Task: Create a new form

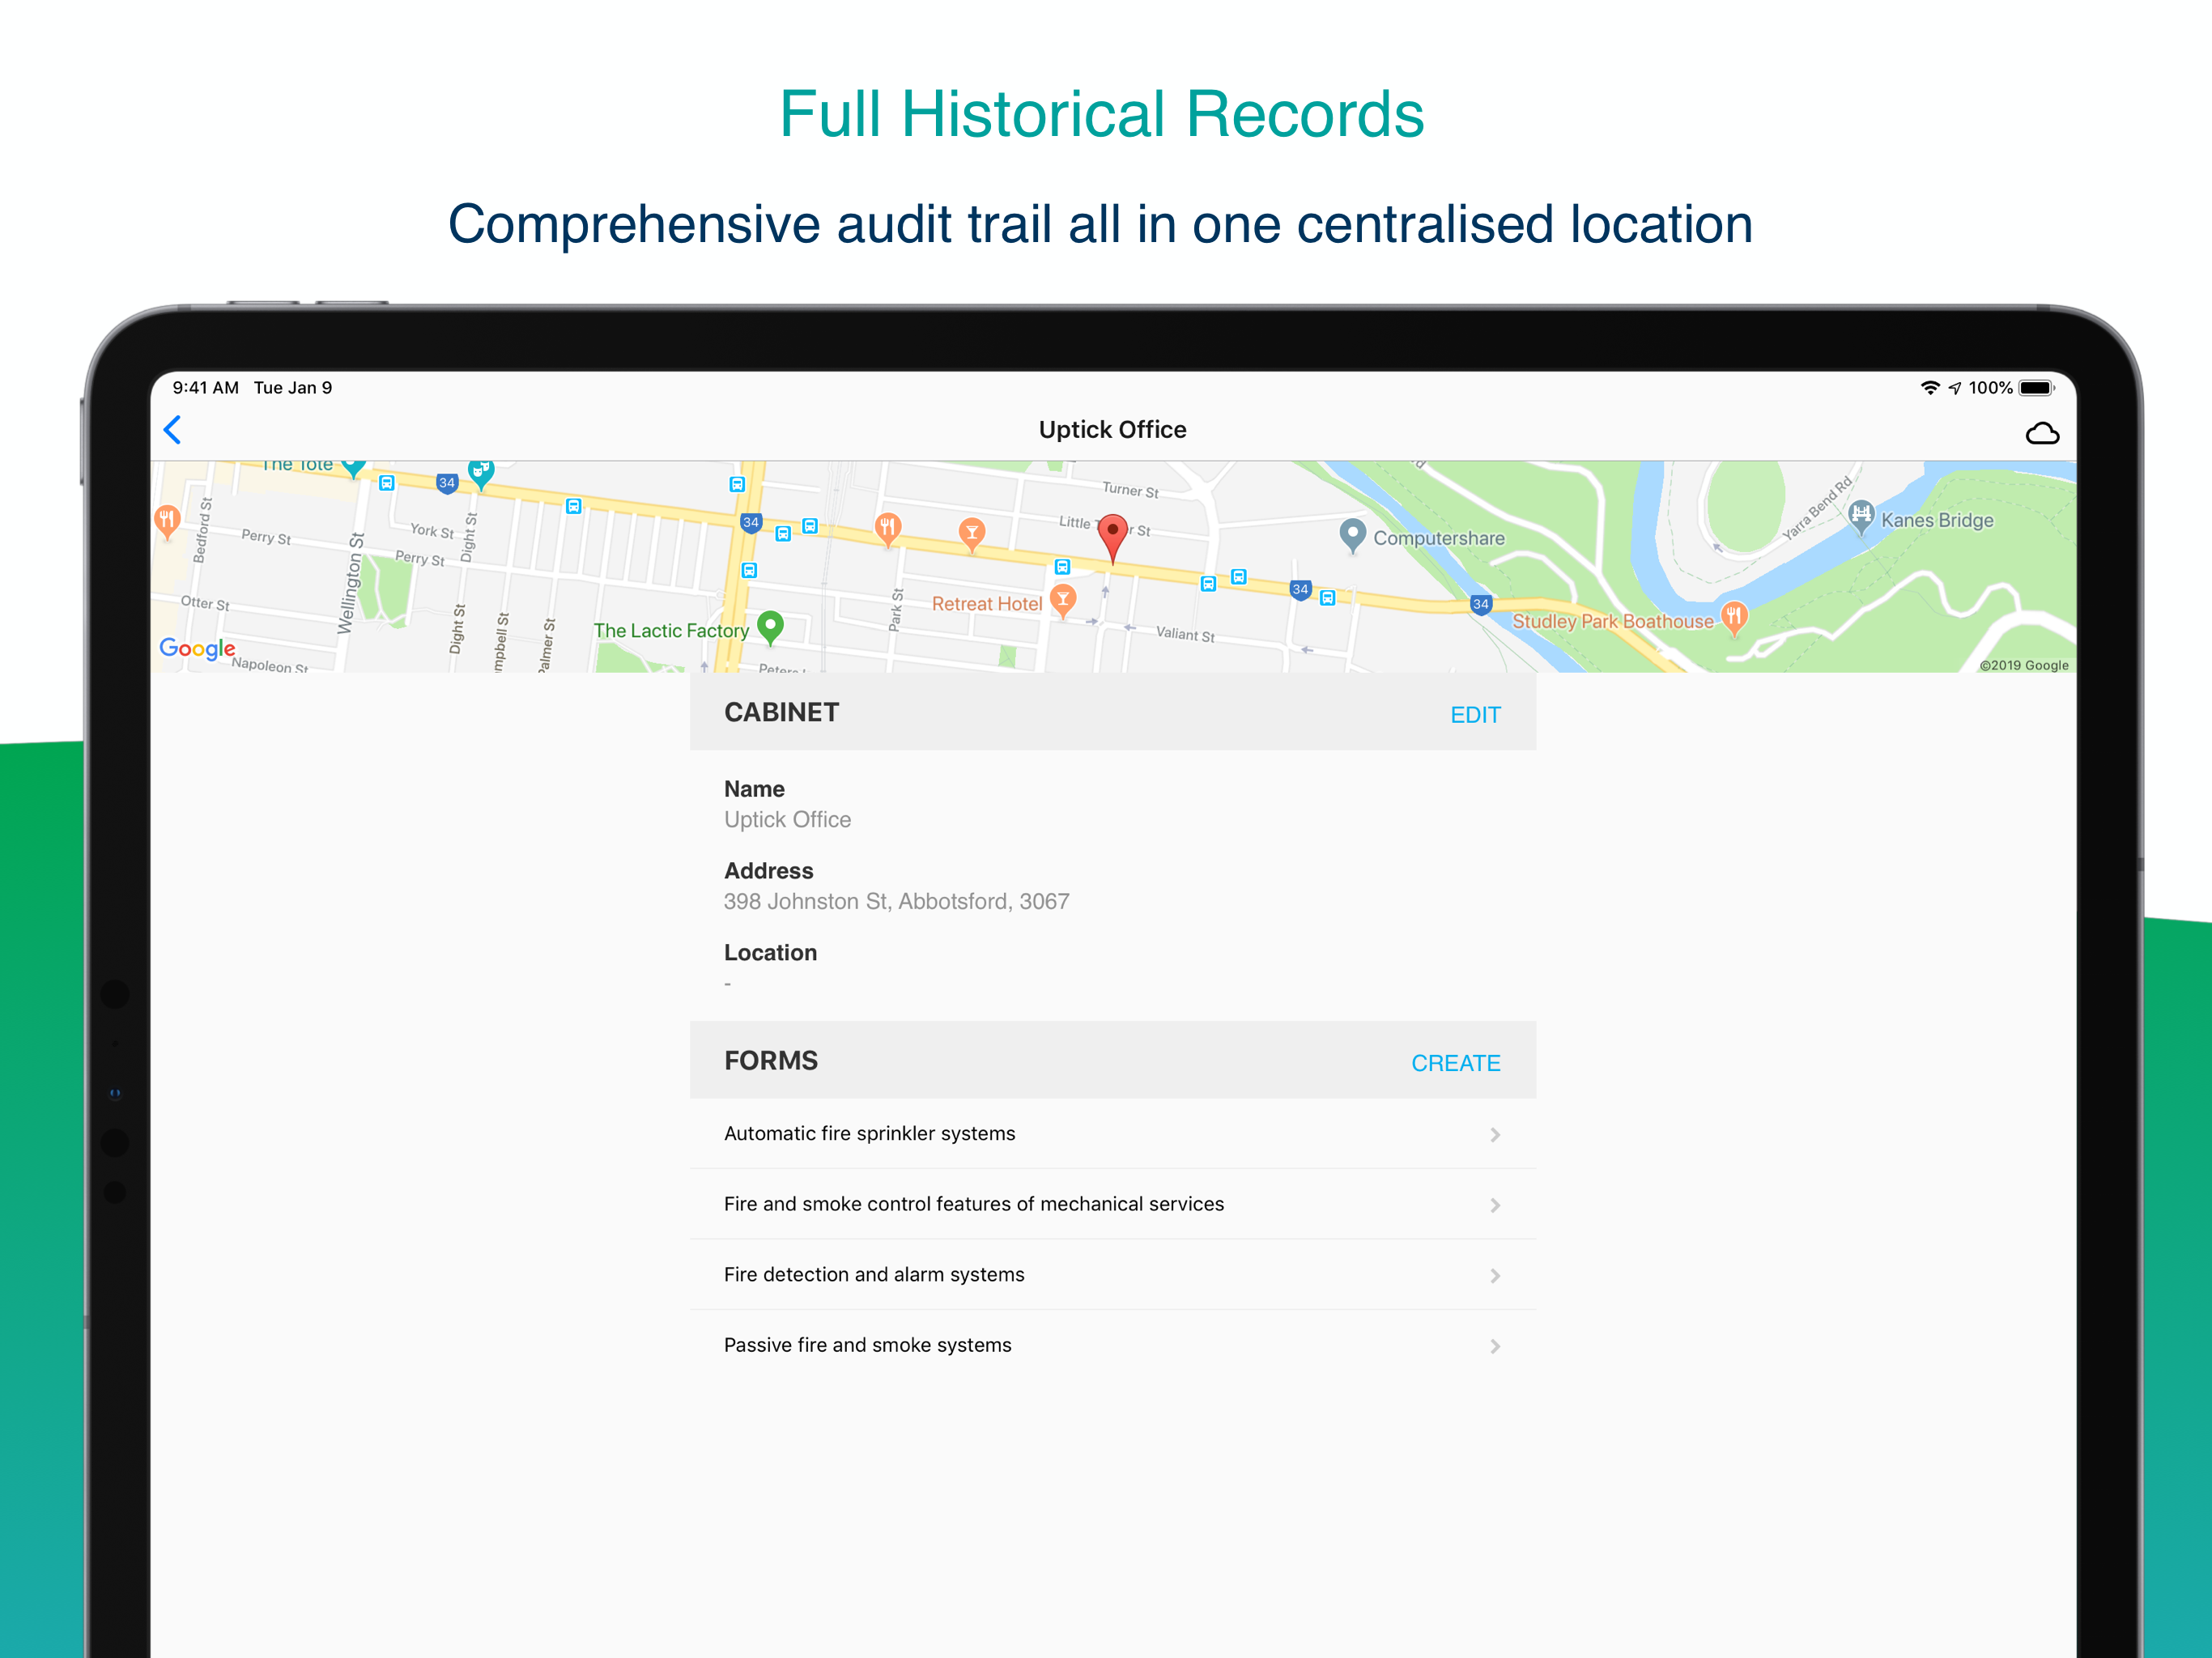Action: [x=1455, y=1063]
